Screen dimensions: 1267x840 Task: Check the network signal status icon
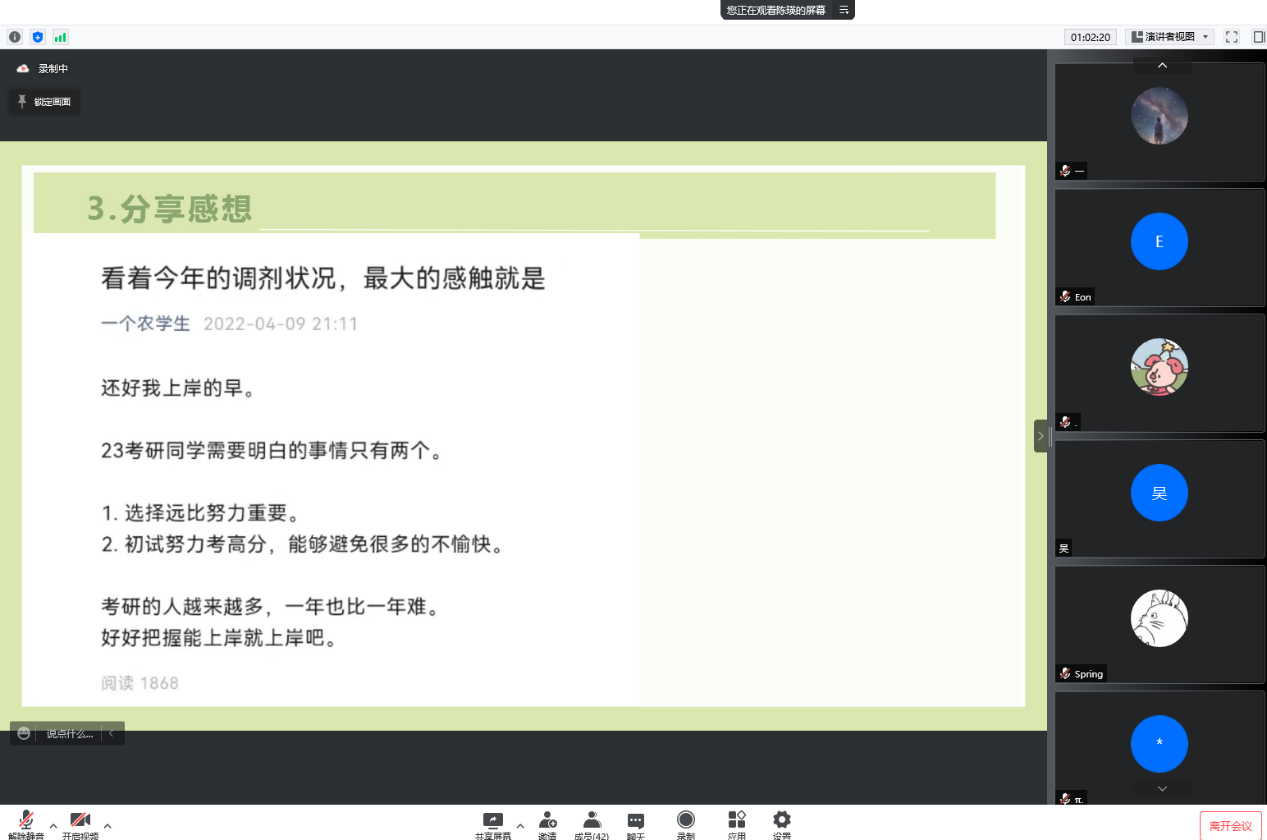point(61,37)
